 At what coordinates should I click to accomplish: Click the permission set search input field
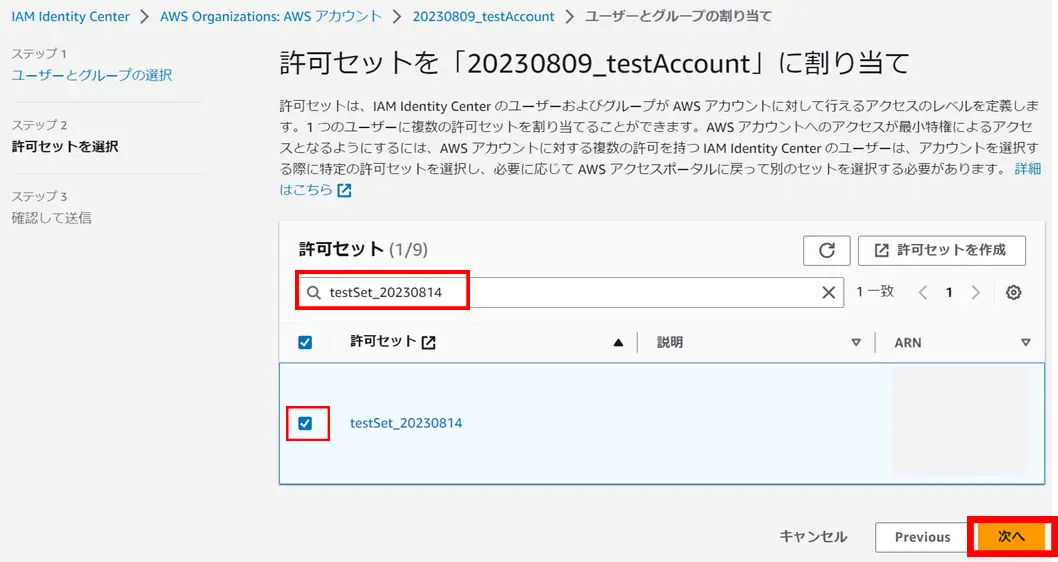[570, 292]
